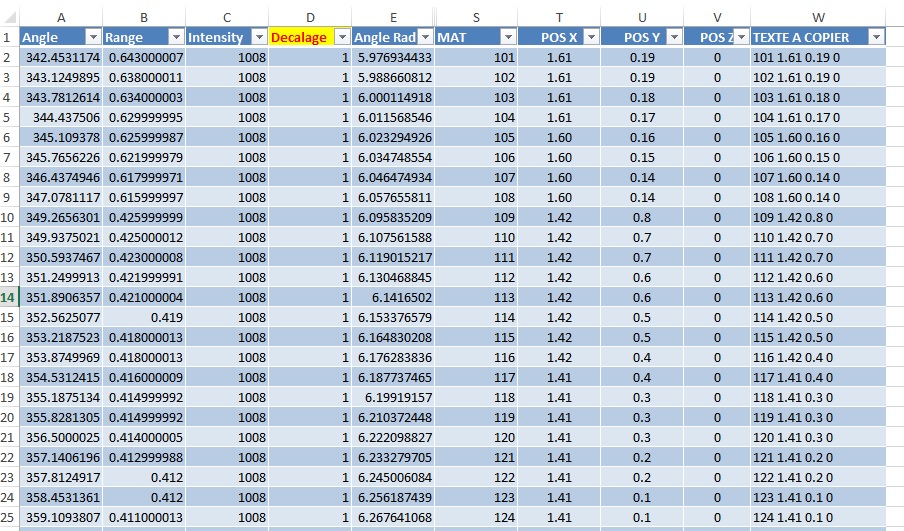
Task: Select row 14 header
Action: pos(9,297)
